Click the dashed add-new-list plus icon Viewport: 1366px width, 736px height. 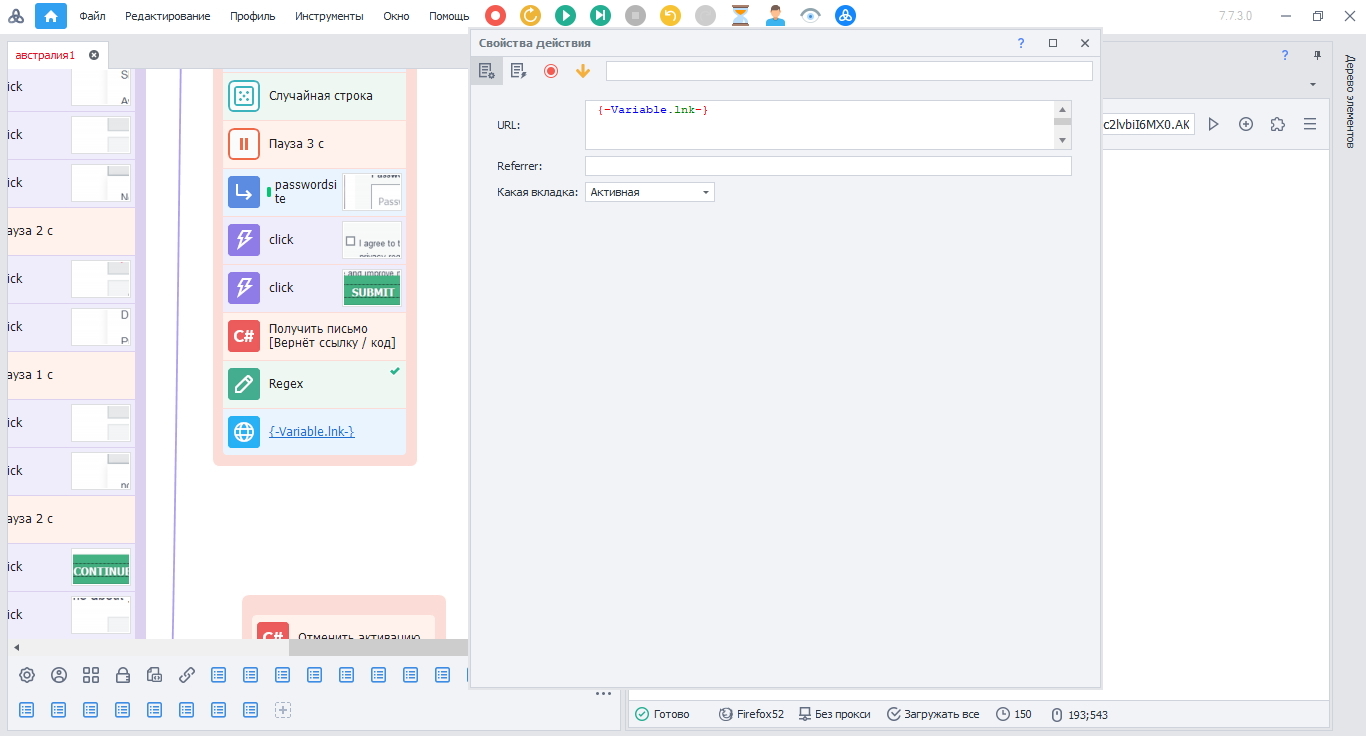(283, 710)
